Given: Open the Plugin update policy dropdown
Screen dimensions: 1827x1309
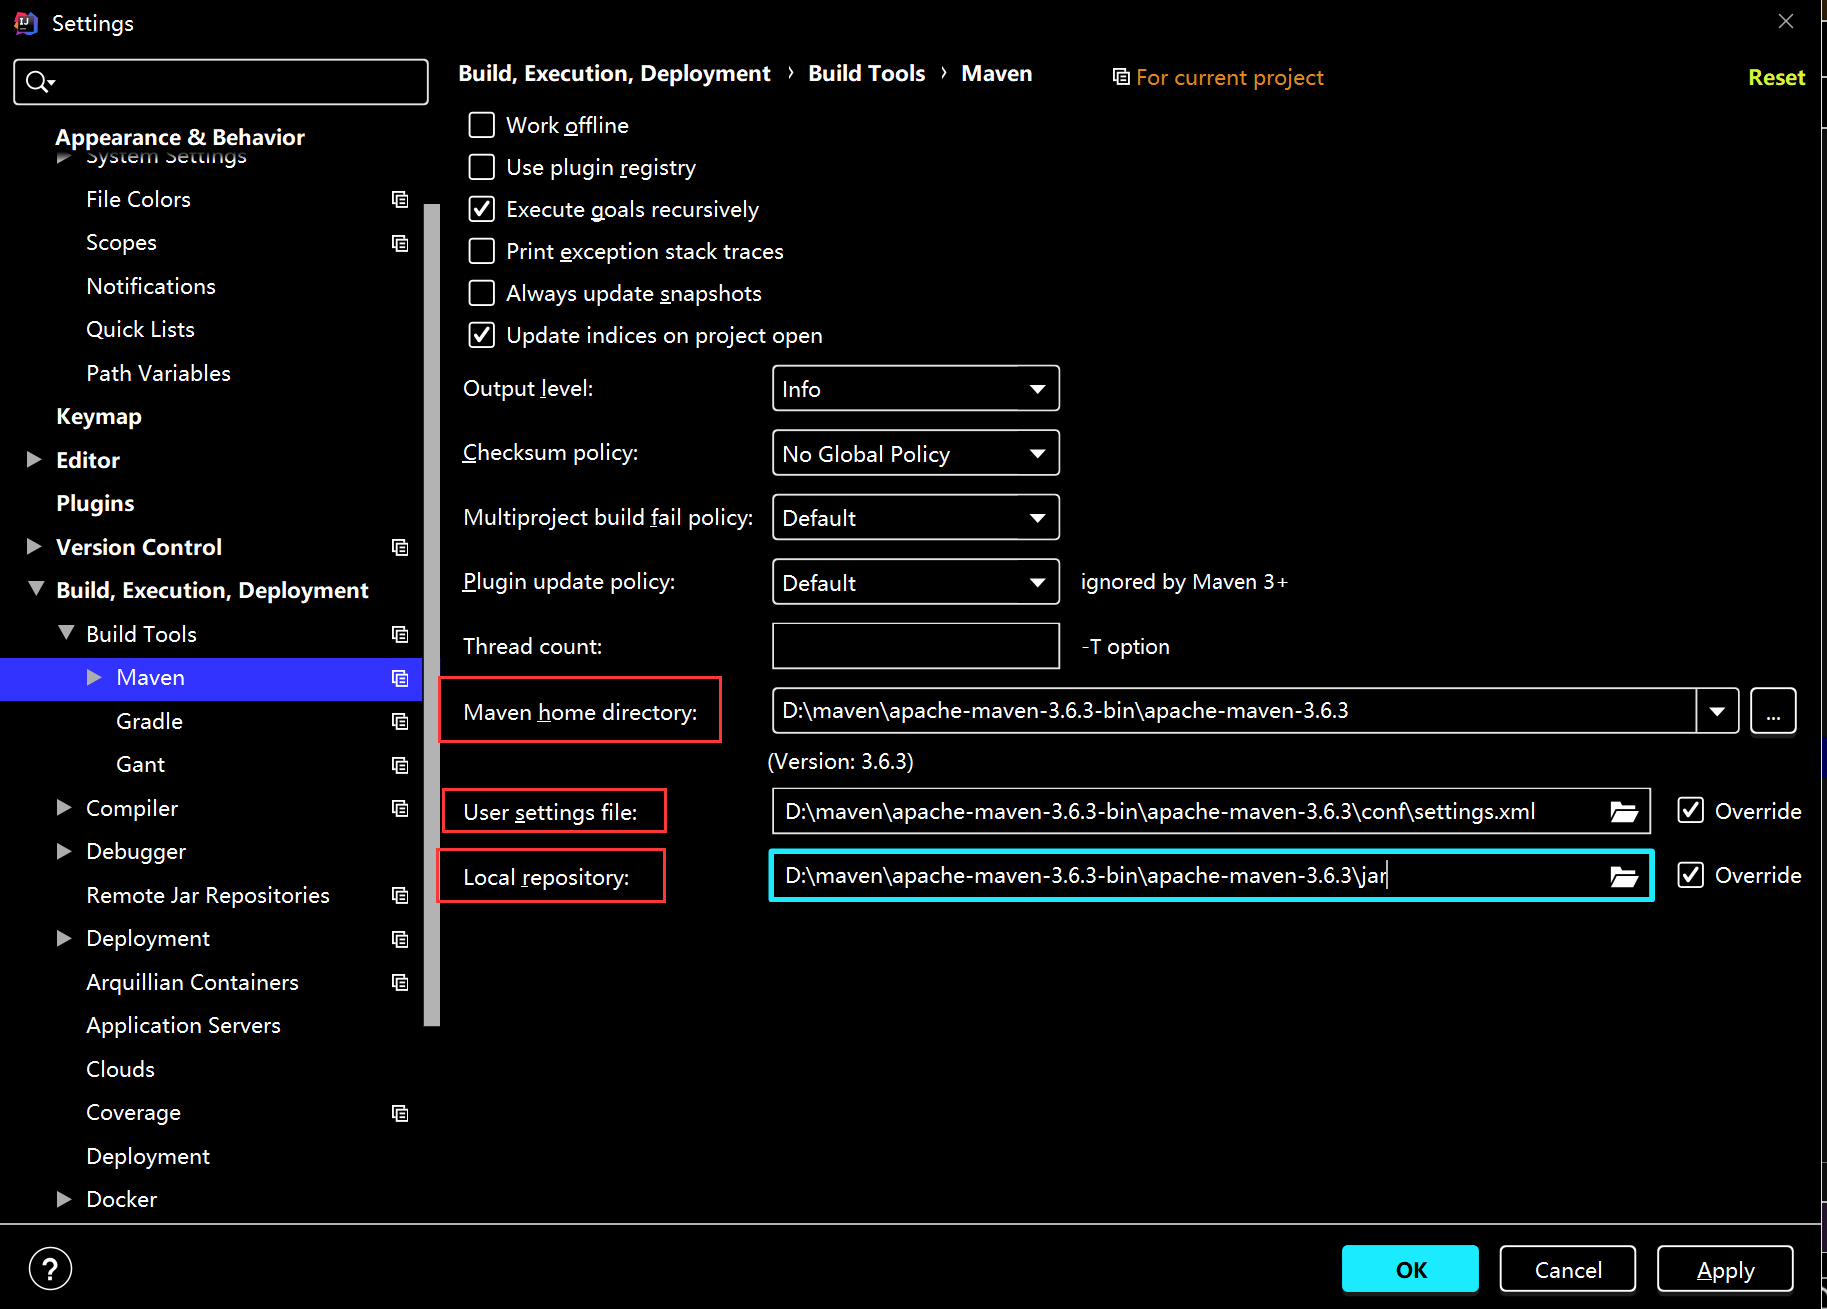Looking at the screenshot, I should tap(916, 582).
